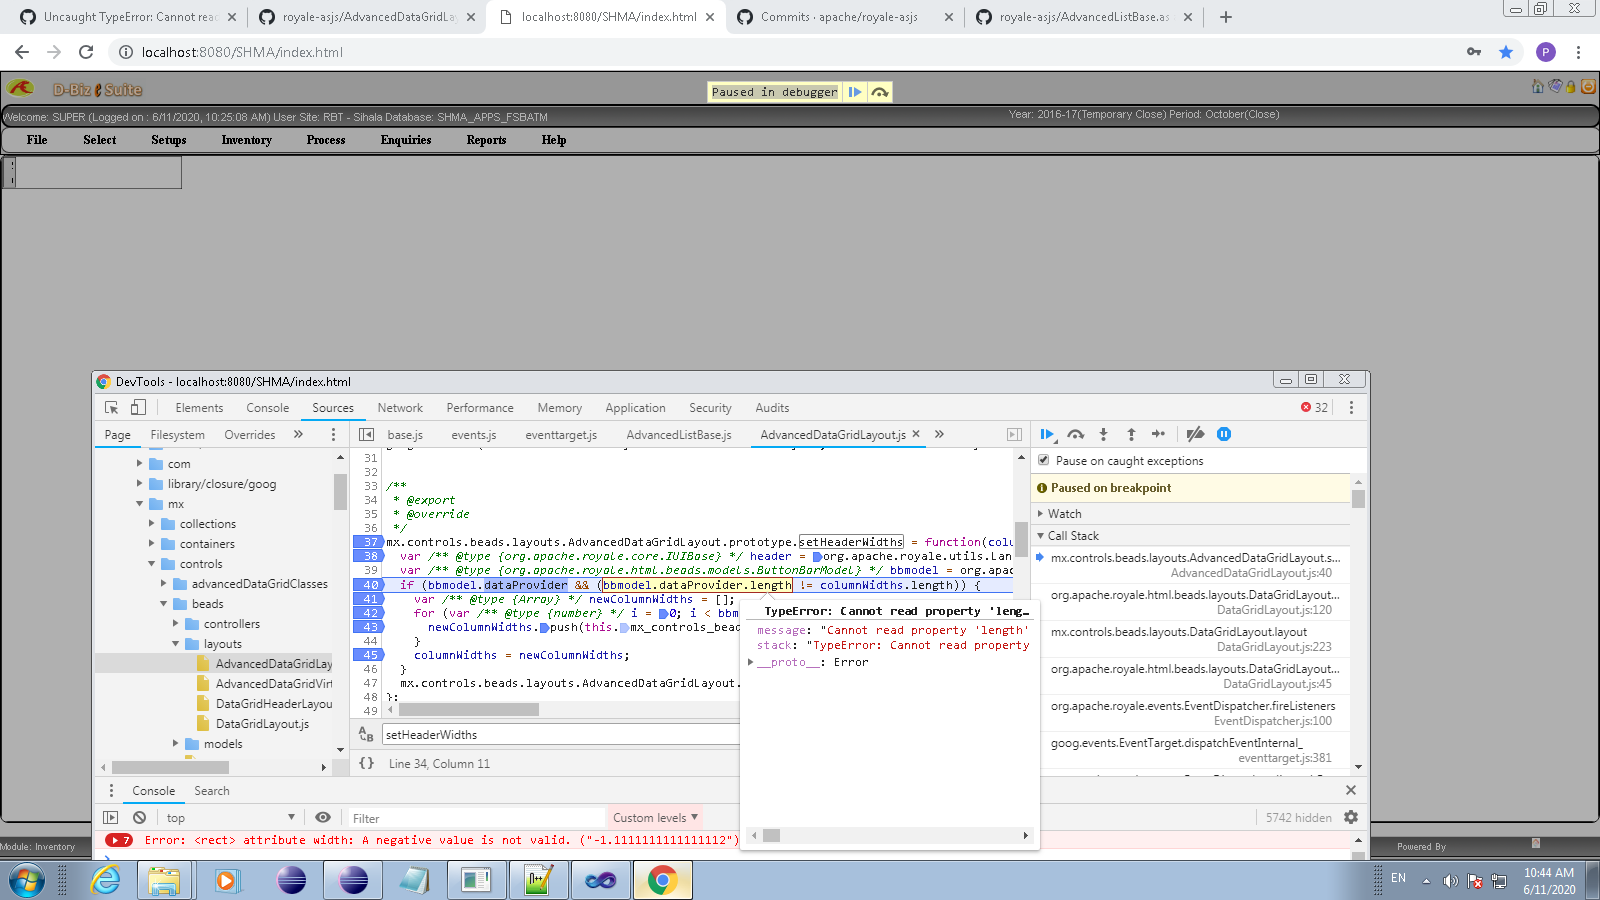Screen dimensions: 1600x900
Task: Pretty print the source with braces icon
Action: click(x=367, y=763)
